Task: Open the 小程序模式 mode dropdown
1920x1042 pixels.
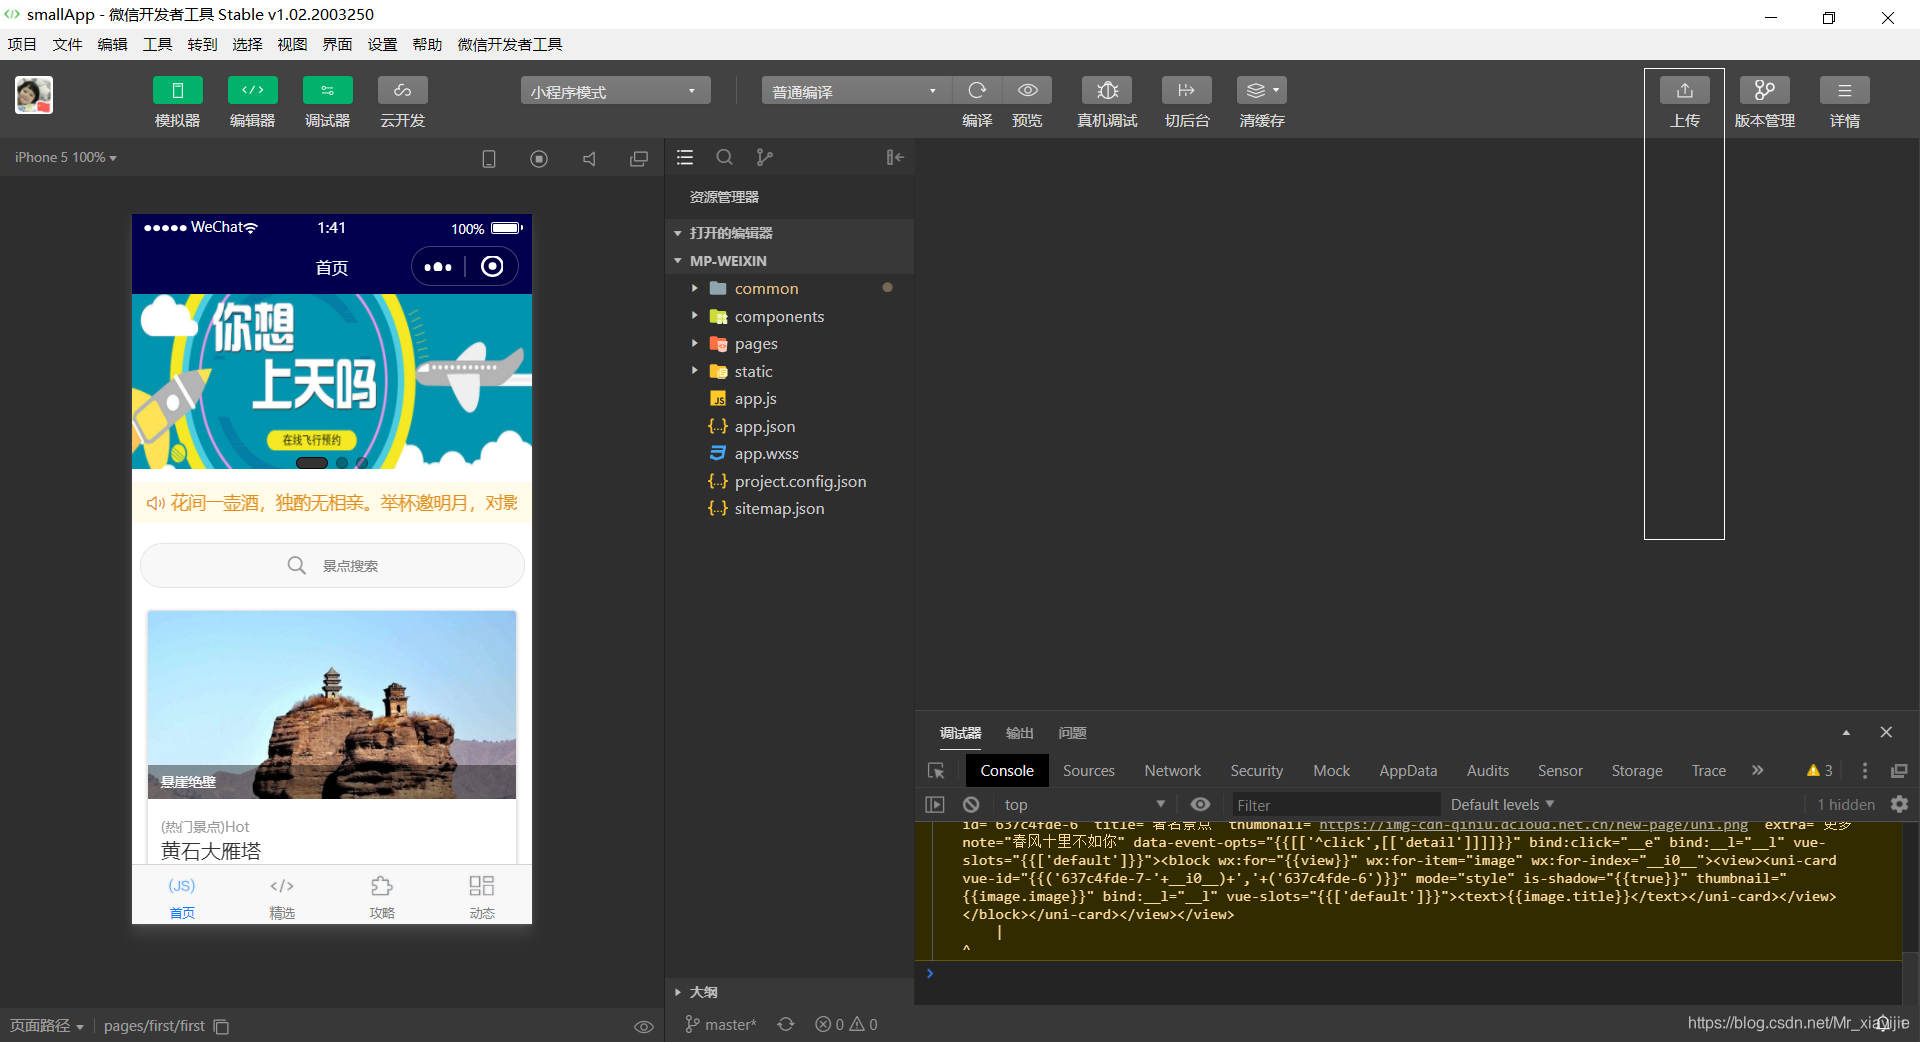Action: point(615,91)
